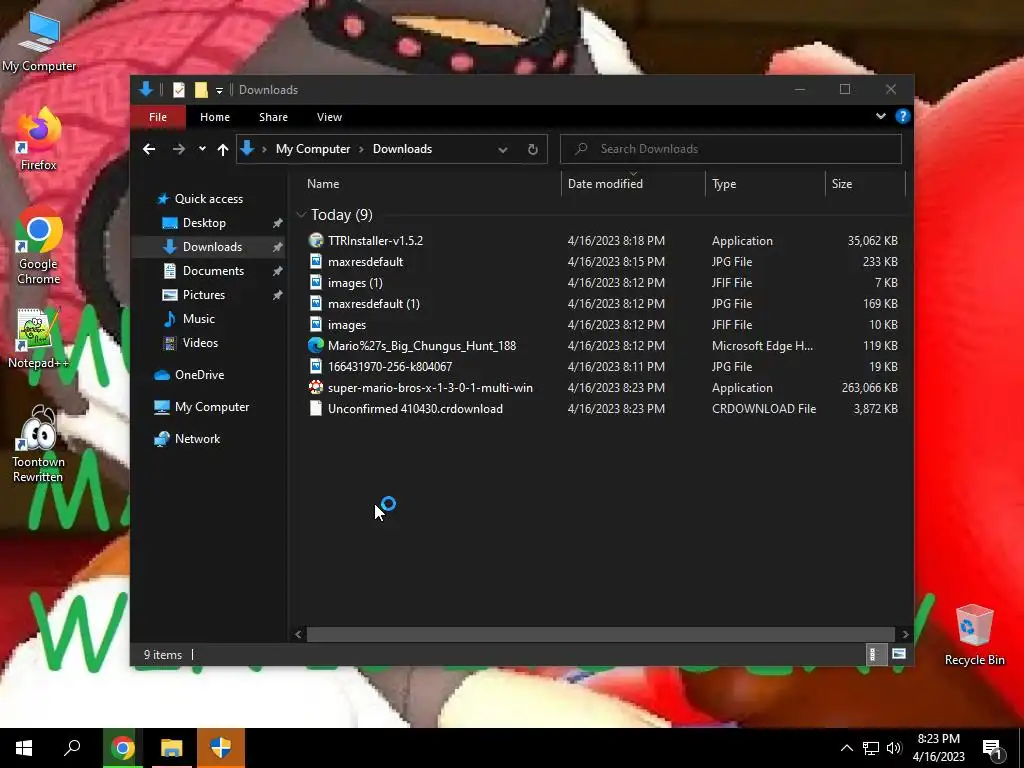Open Desktop in the navigation pane

click(204, 223)
